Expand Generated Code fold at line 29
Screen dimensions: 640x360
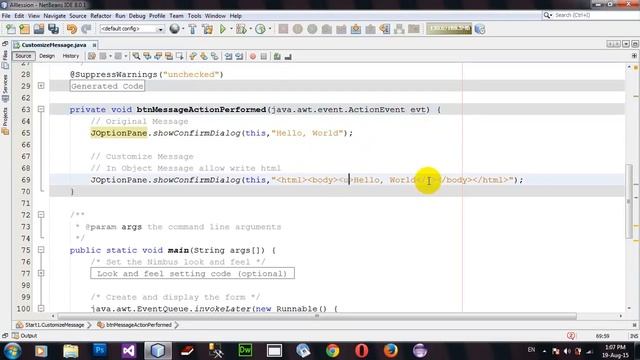click(x=41, y=86)
